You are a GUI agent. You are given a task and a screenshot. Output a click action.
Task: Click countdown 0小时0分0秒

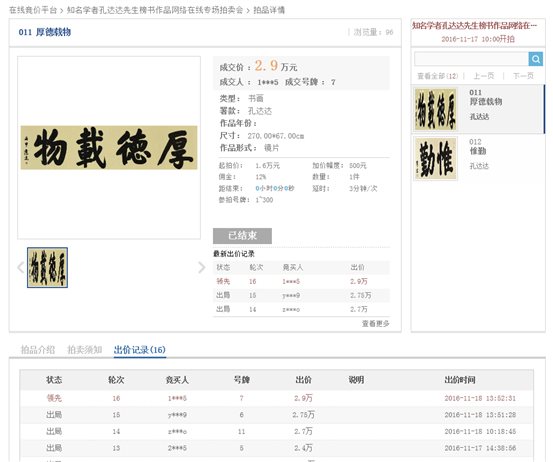(275, 188)
